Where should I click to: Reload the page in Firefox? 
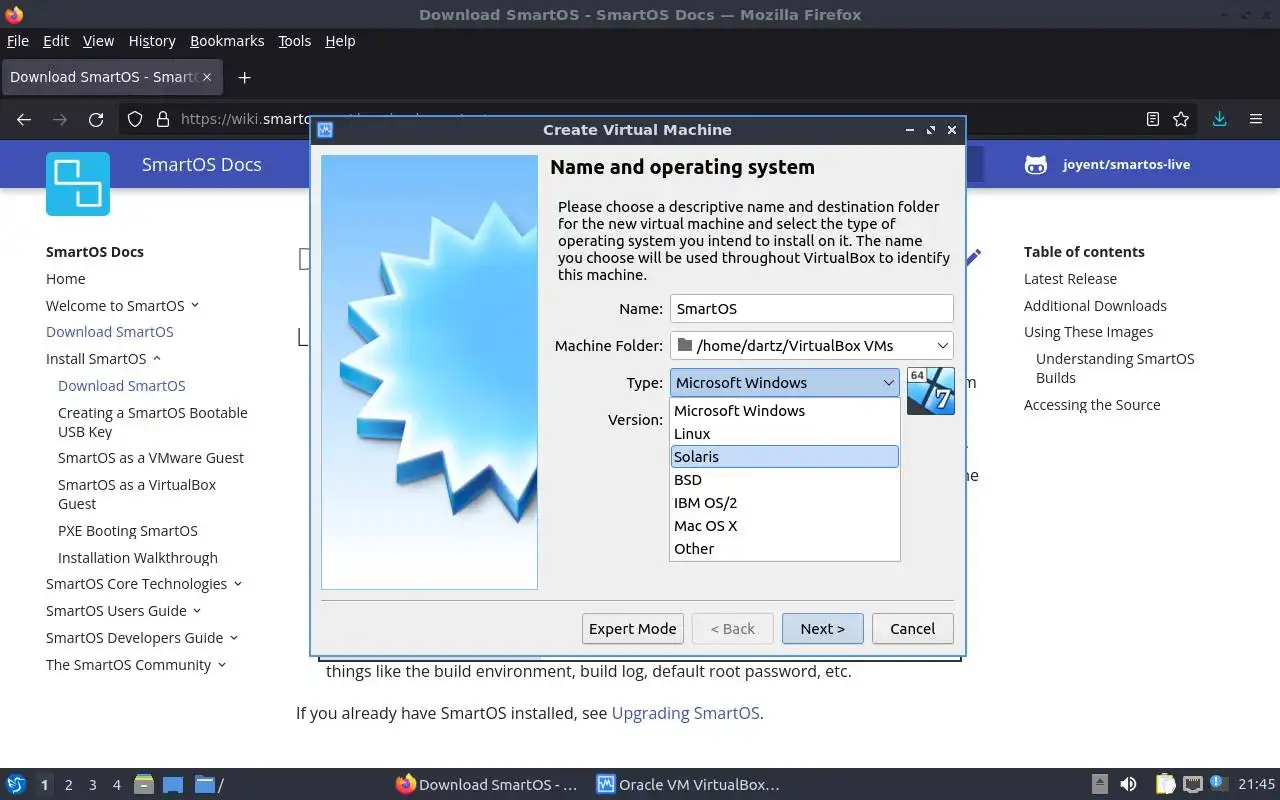[x=96, y=119]
